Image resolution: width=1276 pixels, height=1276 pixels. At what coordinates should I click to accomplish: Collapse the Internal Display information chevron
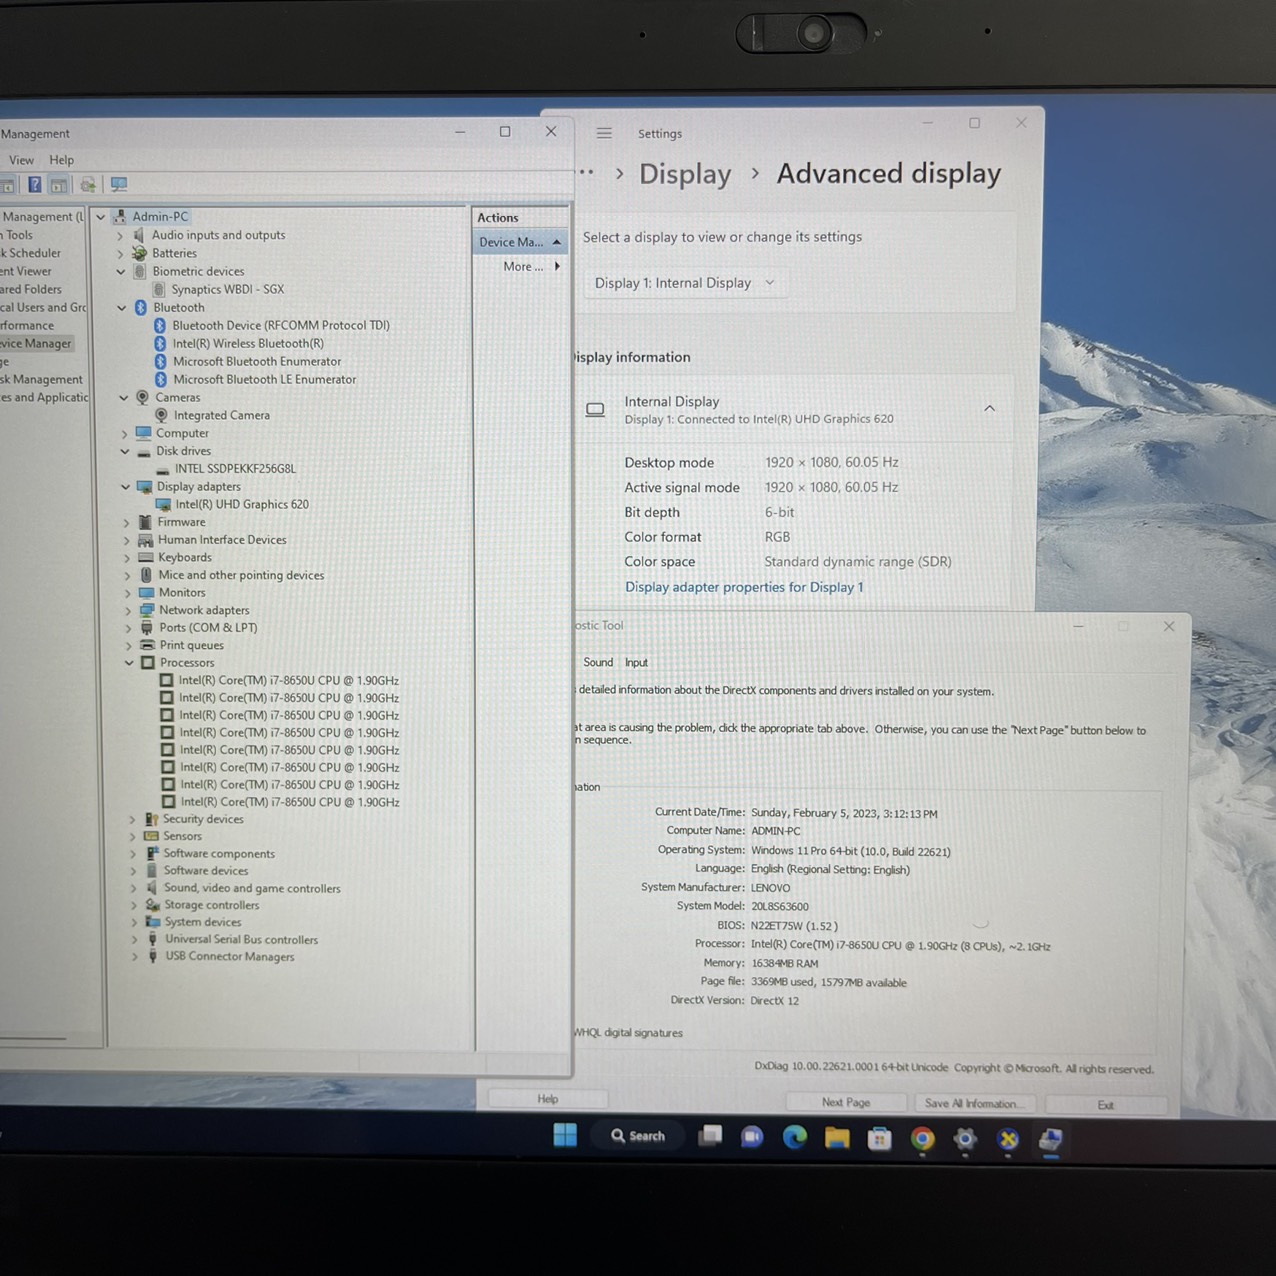tap(989, 408)
